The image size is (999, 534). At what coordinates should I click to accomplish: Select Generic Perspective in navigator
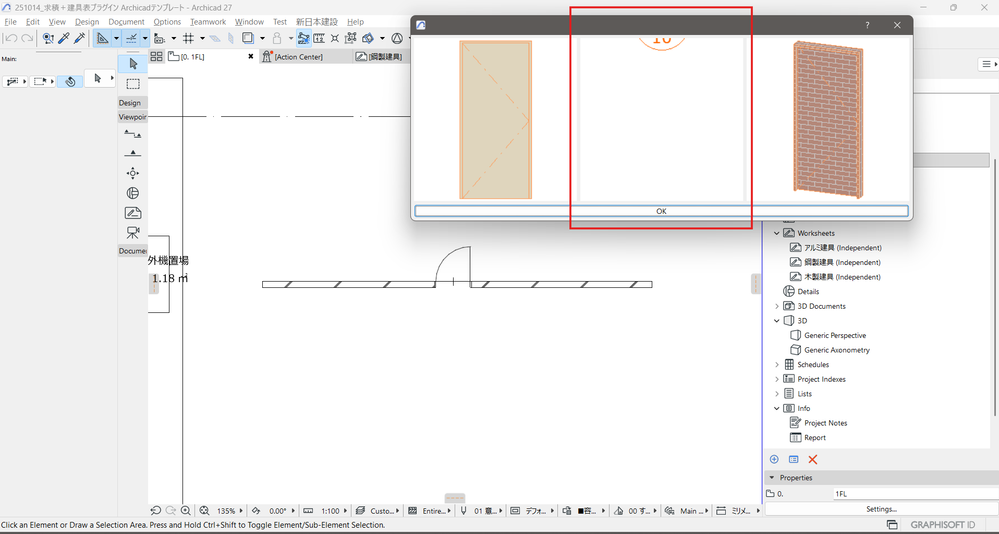pyautogui.click(x=835, y=335)
